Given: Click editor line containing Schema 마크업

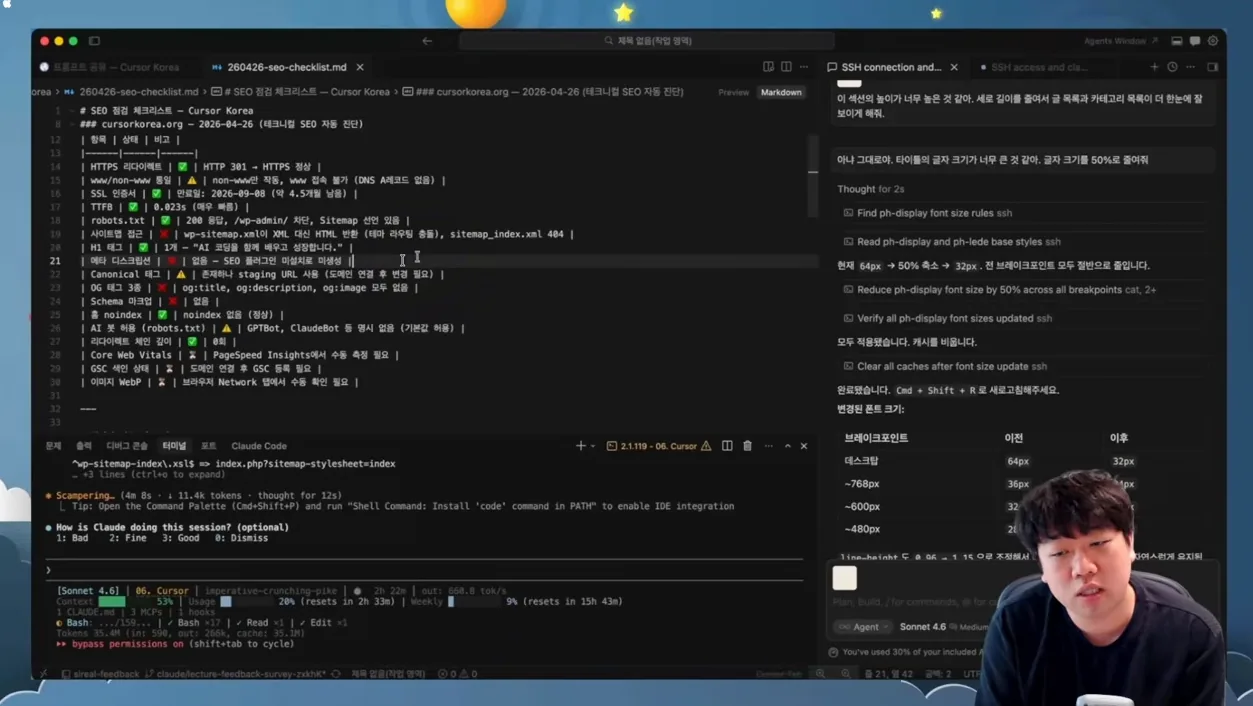Looking at the screenshot, I should click(150, 301).
